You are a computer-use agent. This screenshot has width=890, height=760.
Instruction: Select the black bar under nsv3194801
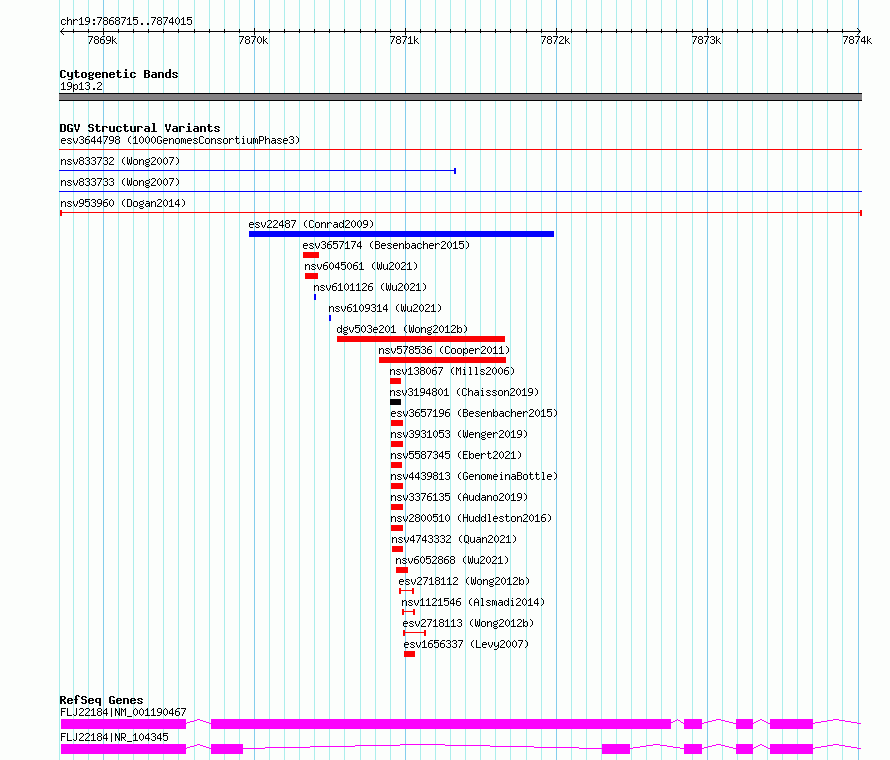pos(396,402)
